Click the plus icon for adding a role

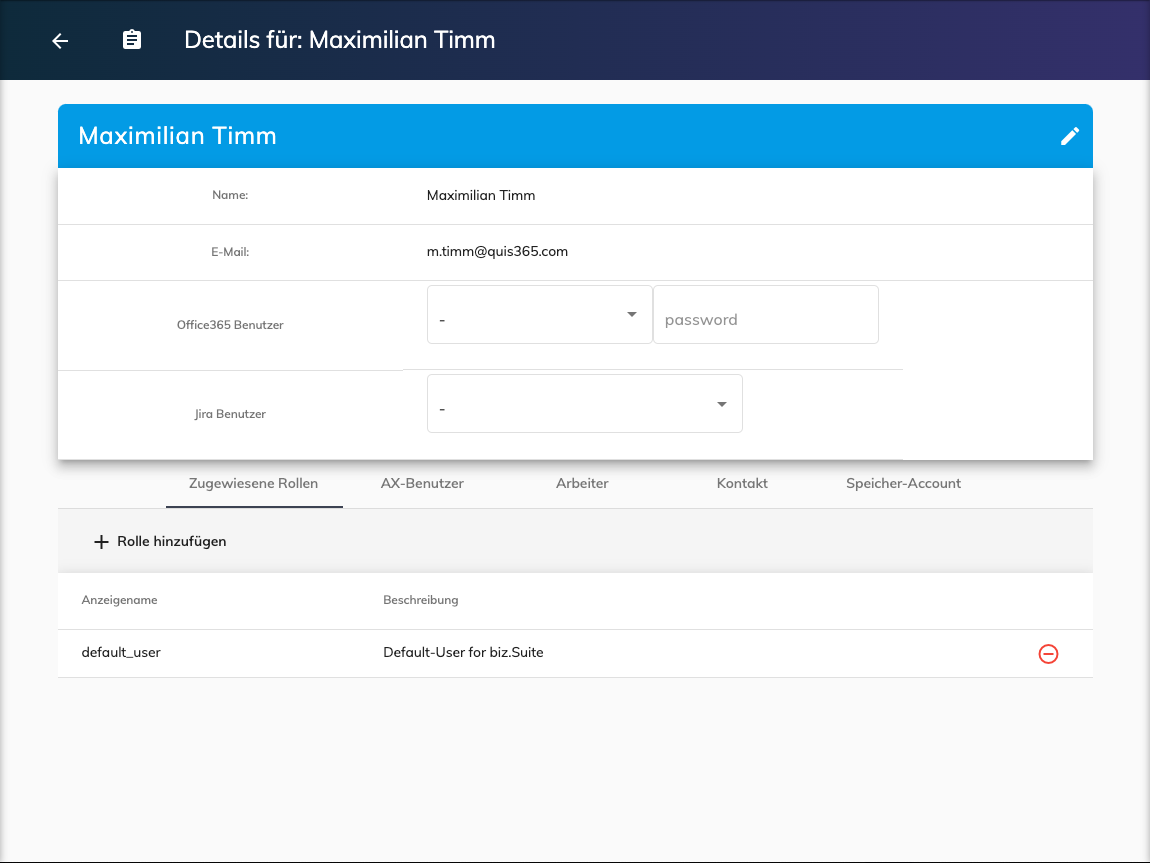coord(101,542)
